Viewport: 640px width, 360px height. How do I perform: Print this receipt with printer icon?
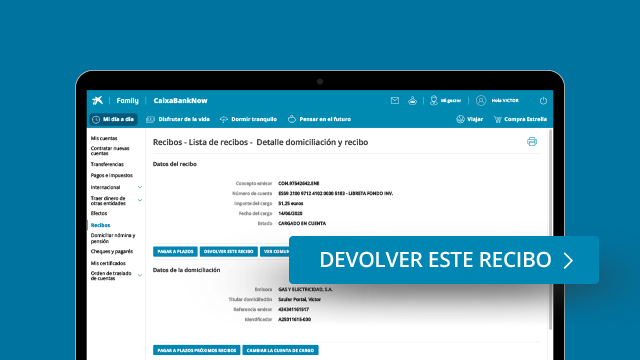pyautogui.click(x=532, y=142)
